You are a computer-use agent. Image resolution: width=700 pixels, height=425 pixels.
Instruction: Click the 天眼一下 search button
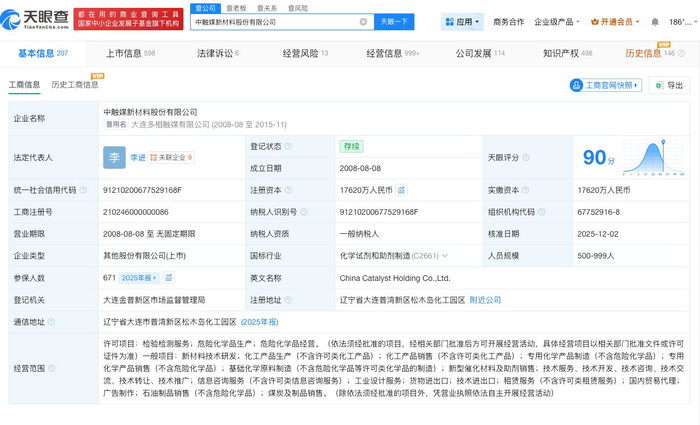click(394, 22)
